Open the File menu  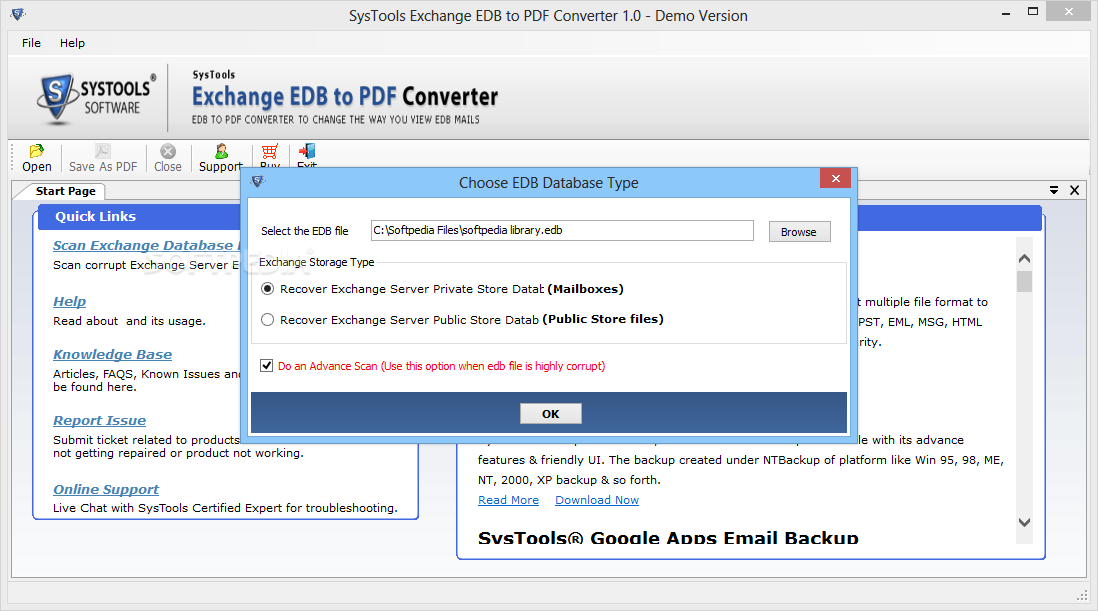32,43
